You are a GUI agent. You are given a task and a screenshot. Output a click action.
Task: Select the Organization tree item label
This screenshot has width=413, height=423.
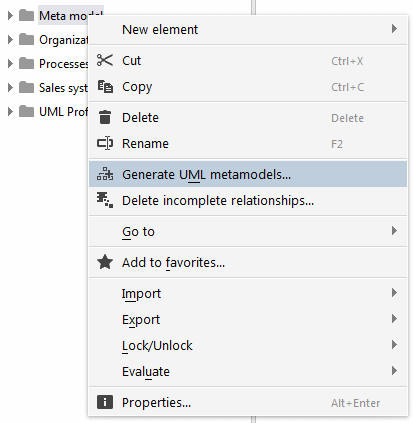click(64, 40)
